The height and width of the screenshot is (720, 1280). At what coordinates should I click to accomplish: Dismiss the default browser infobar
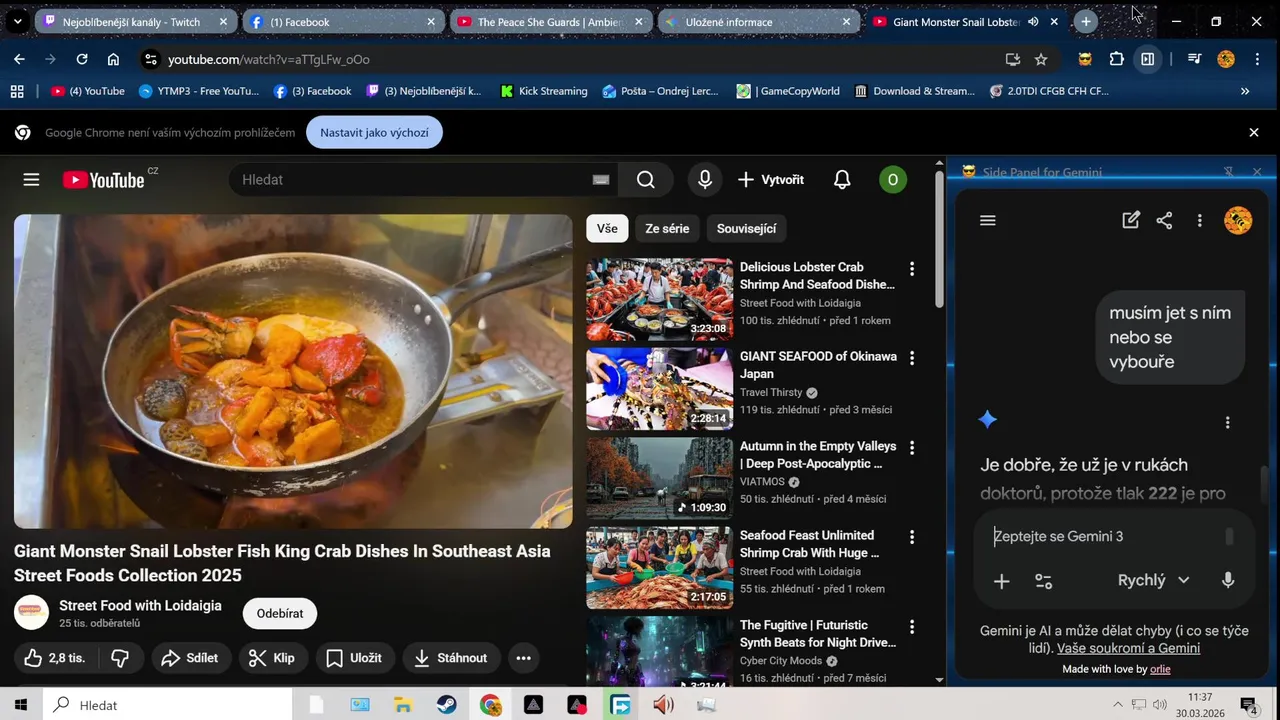[x=1254, y=132]
